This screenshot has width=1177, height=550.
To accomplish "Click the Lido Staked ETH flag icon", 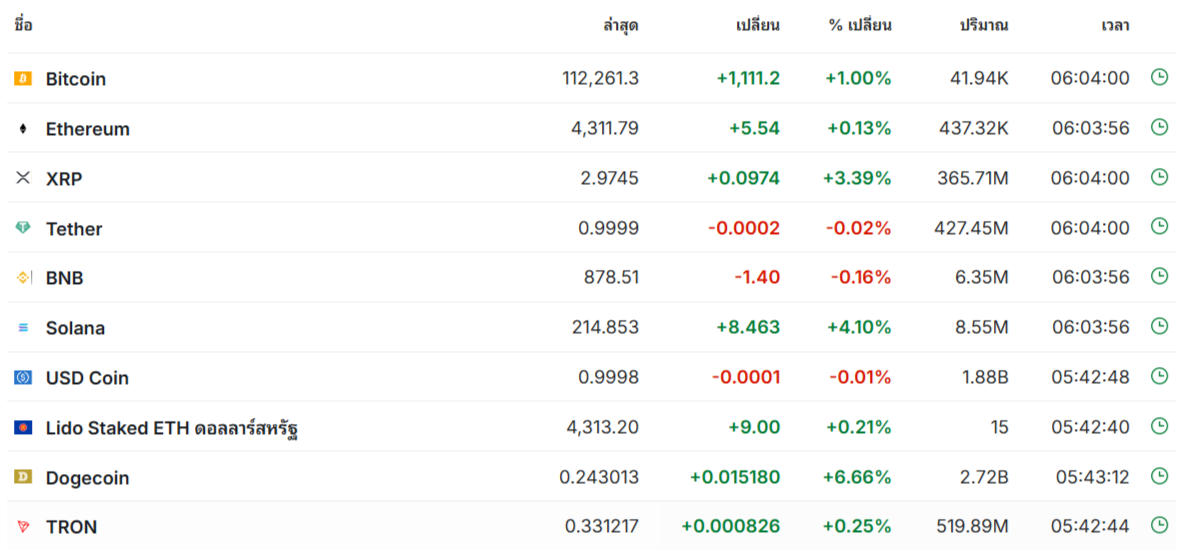I will tap(23, 427).
